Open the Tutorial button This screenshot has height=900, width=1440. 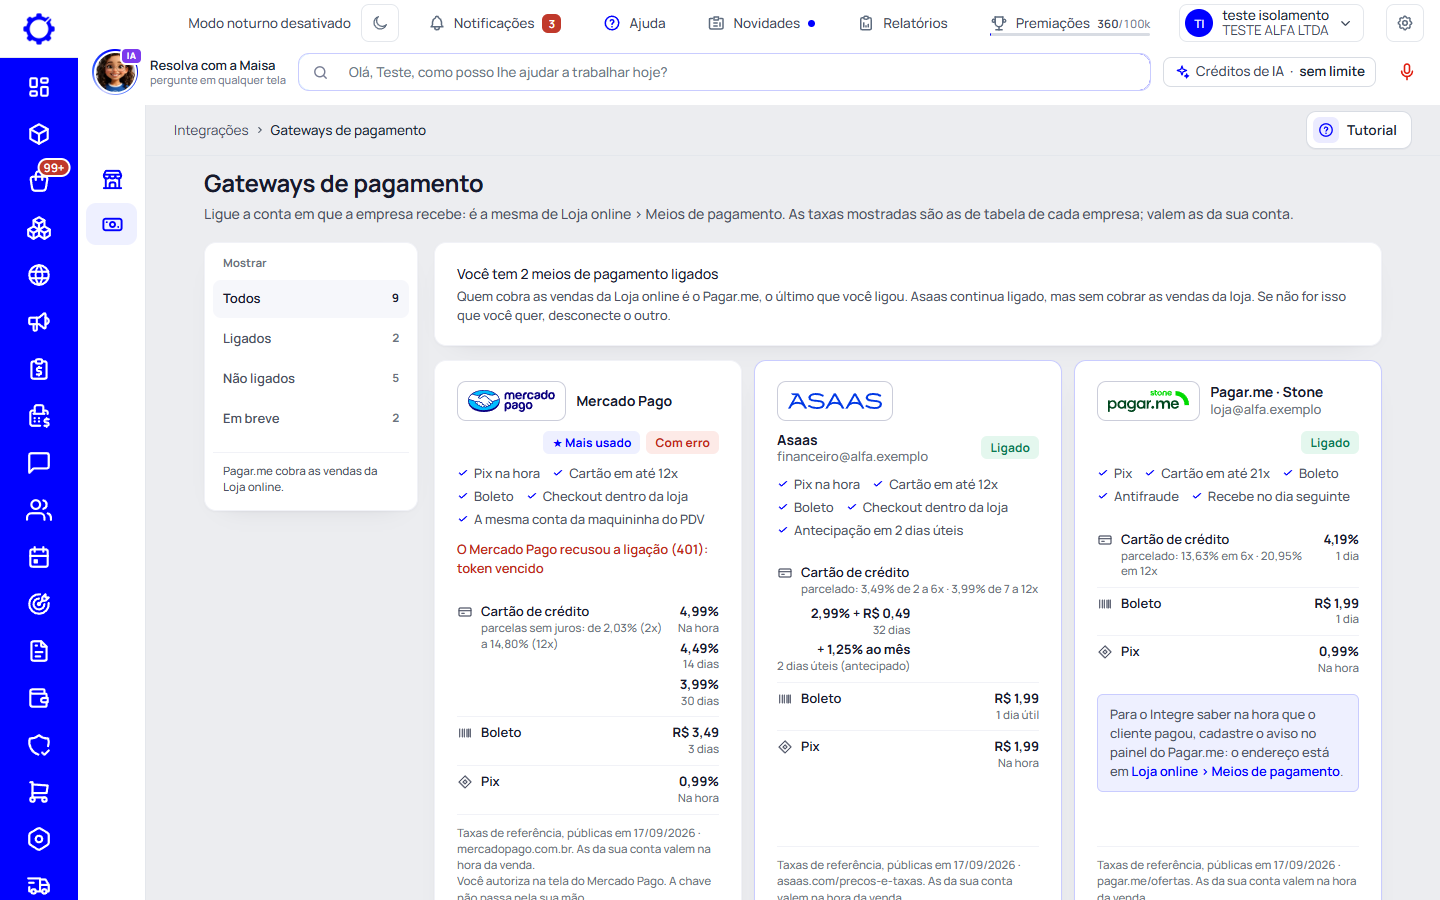1359,130
